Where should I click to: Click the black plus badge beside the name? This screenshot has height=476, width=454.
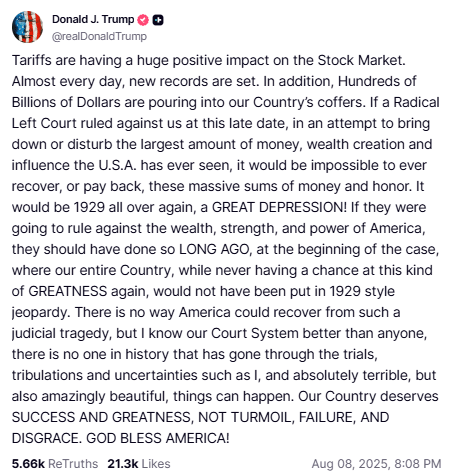click(158, 20)
